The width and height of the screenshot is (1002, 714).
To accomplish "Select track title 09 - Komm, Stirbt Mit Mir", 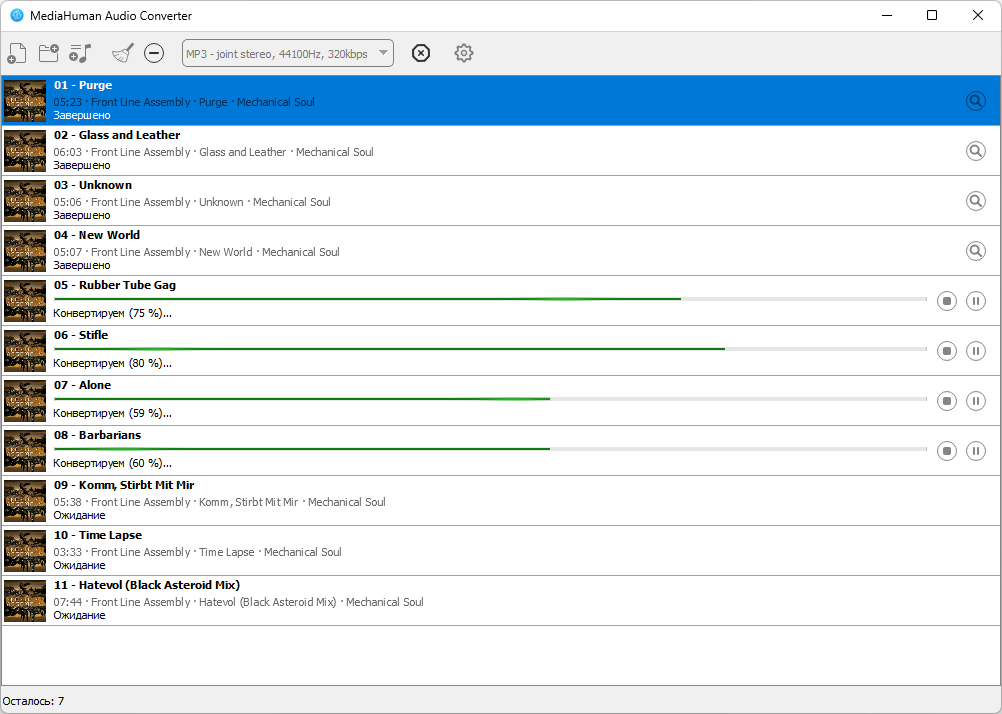I will click(124, 485).
